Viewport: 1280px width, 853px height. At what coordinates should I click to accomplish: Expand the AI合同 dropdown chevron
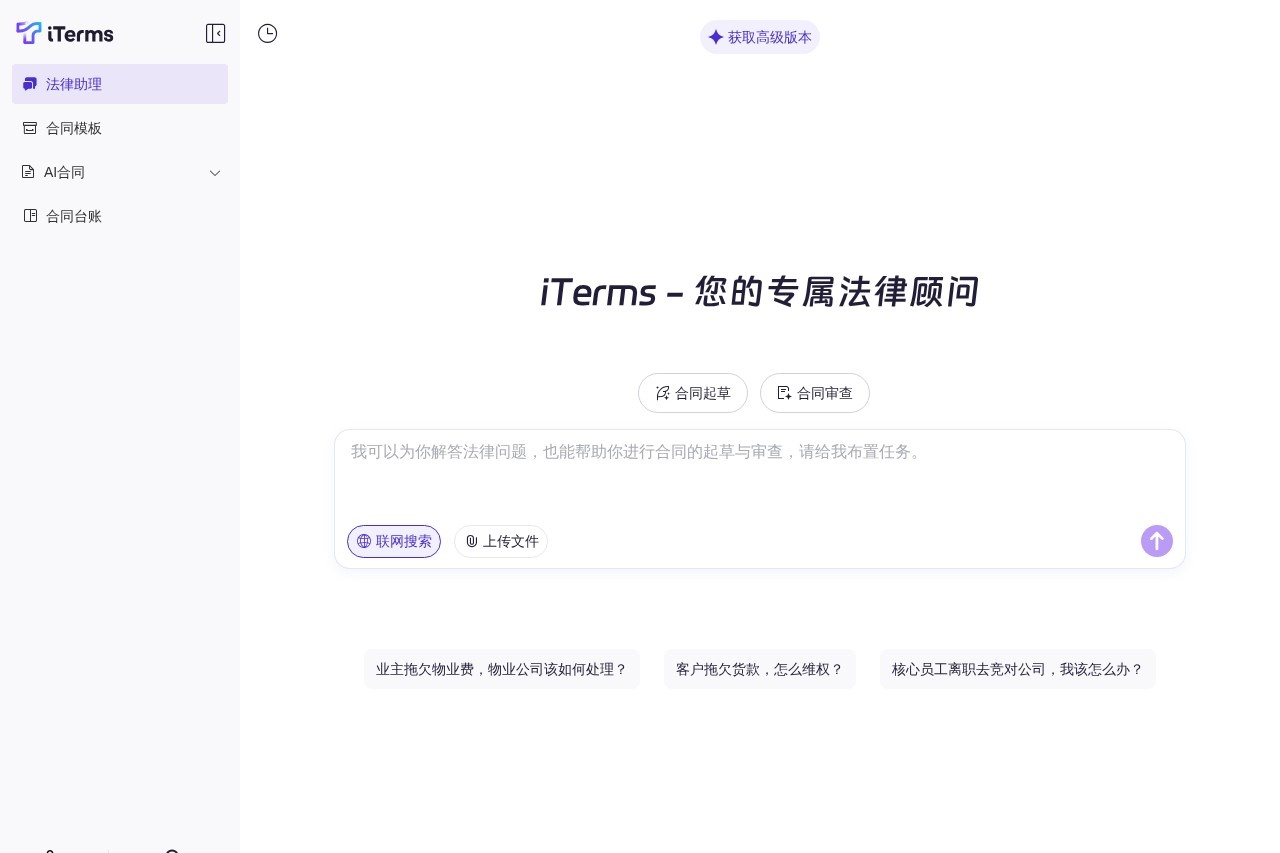[x=215, y=172]
